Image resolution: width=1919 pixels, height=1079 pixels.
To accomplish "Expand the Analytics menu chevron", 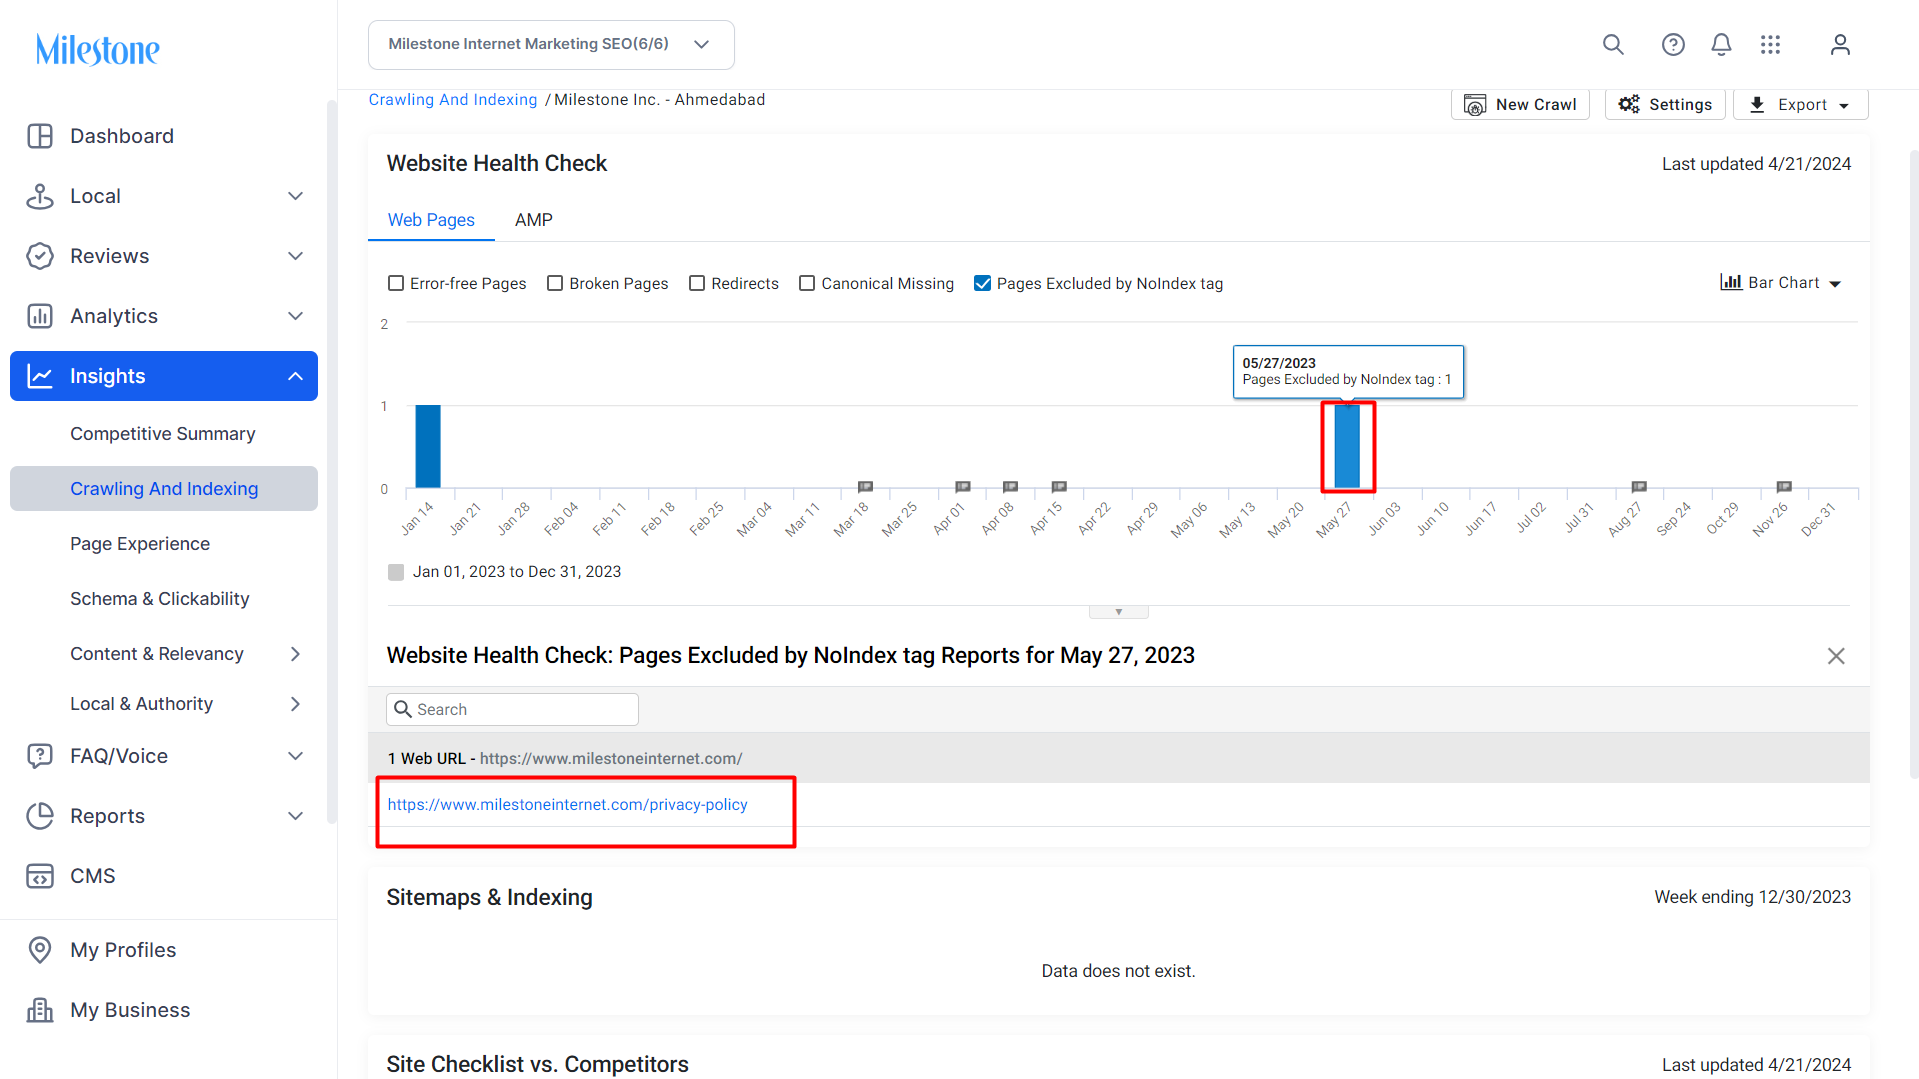I will [295, 316].
